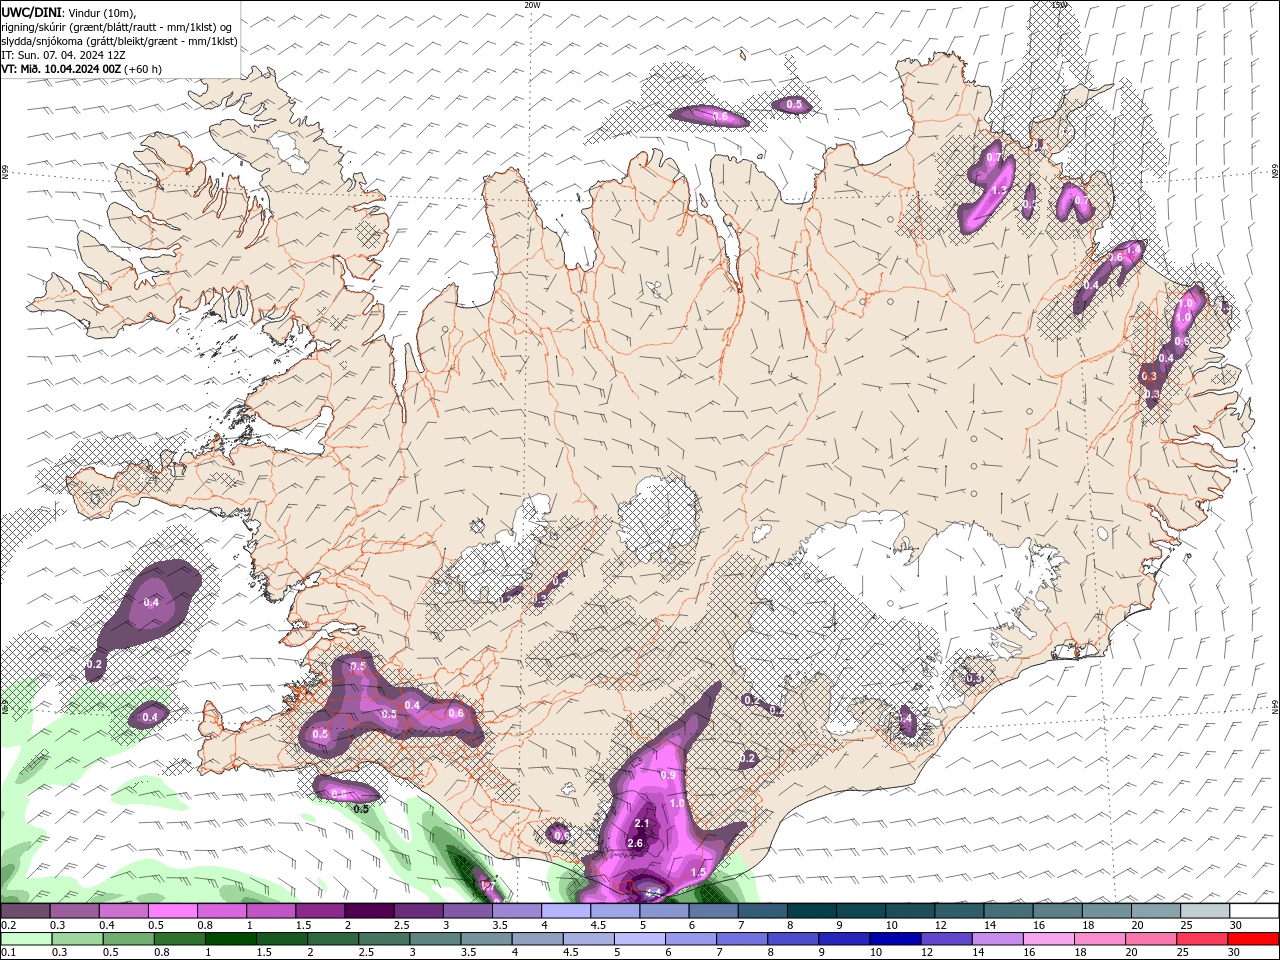The width and height of the screenshot is (1280, 960).
Task: Pick upper-row legend swatch starting at 0.4
Action: [x=125, y=911]
